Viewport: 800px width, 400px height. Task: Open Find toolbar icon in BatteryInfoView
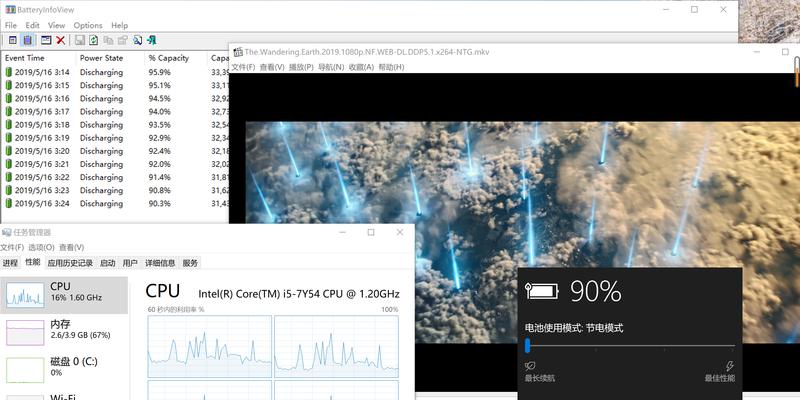tap(137, 40)
